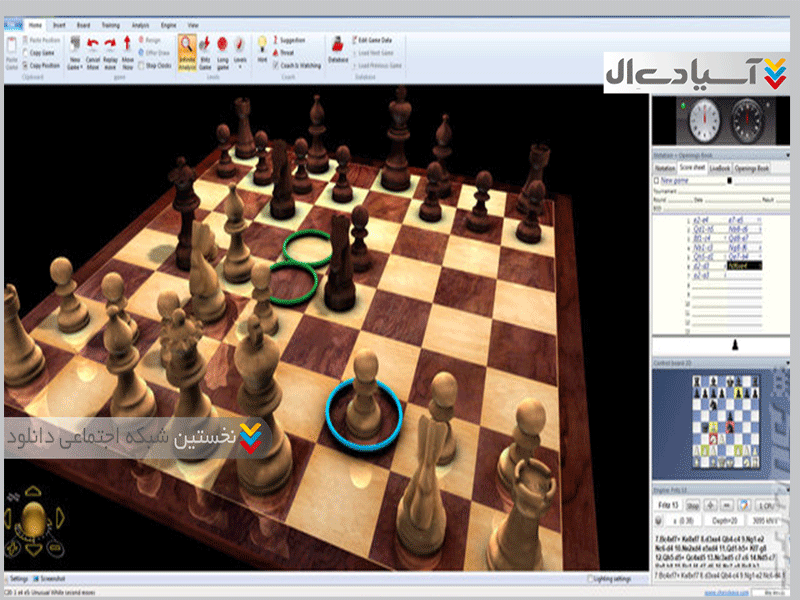Image resolution: width=800 pixels, height=600 pixels.
Task: Open the Database
Action: coord(337,51)
